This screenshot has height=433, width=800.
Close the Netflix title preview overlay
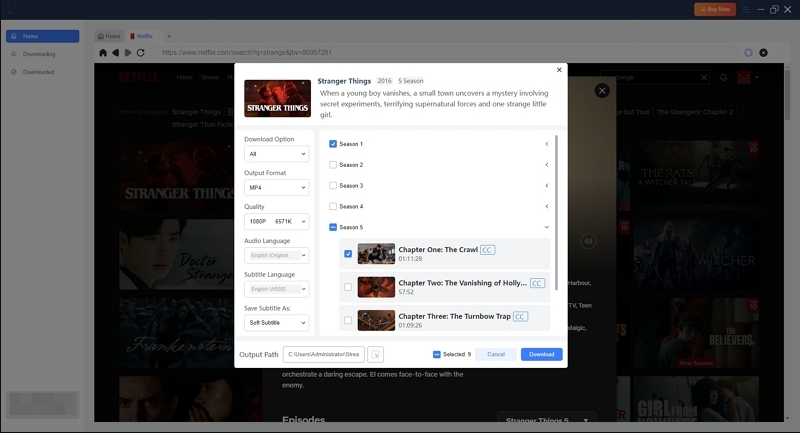click(x=602, y=91)
